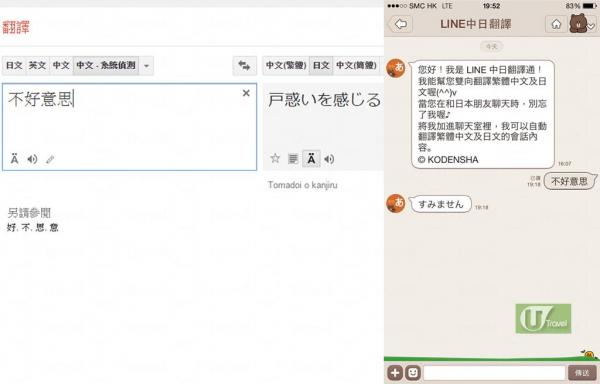The image size is (600, 384).
Task: Tap the 19:52 clock in status bar
Action: 491,6
